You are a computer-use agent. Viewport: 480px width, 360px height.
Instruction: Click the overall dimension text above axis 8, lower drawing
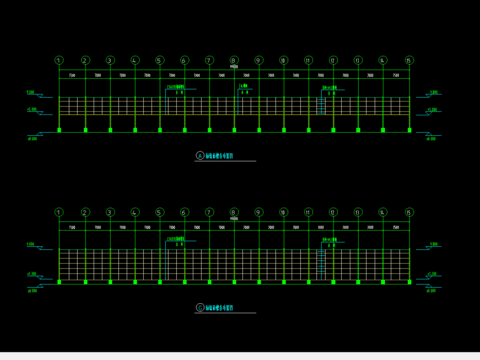[234, 219]
